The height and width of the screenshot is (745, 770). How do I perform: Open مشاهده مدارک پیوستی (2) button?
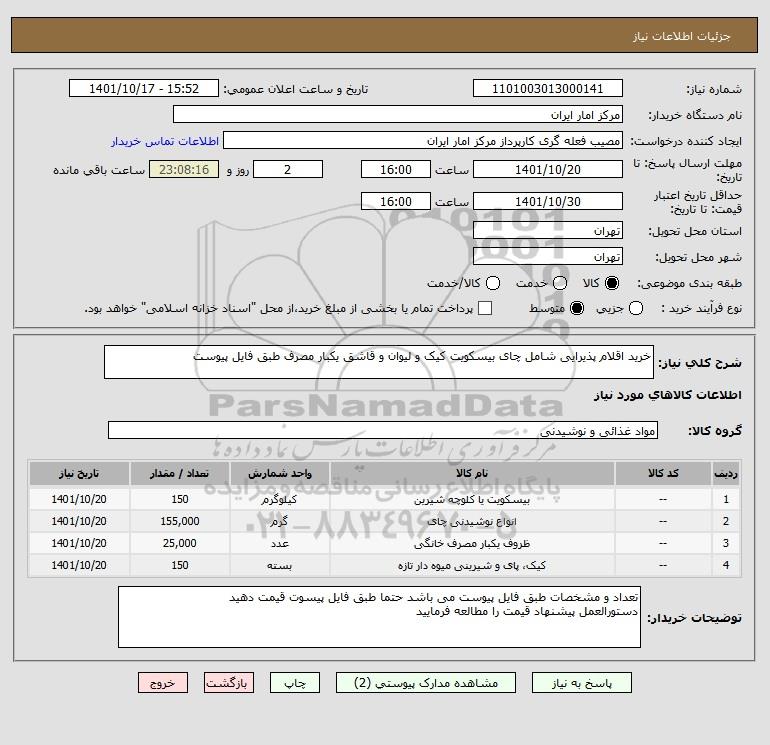point(426,683)
